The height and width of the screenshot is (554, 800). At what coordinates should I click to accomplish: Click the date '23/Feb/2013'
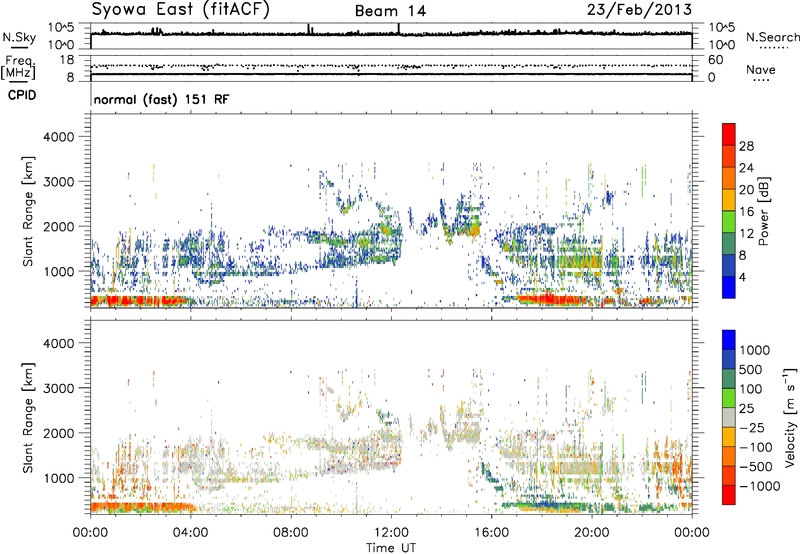coord(639,9)
